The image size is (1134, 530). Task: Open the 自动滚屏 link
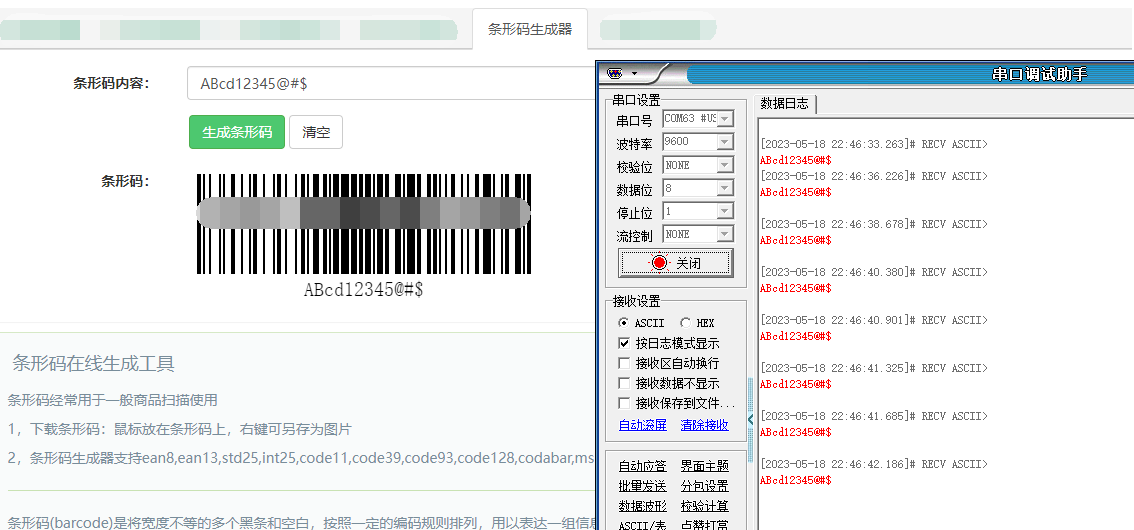(643, 425)
